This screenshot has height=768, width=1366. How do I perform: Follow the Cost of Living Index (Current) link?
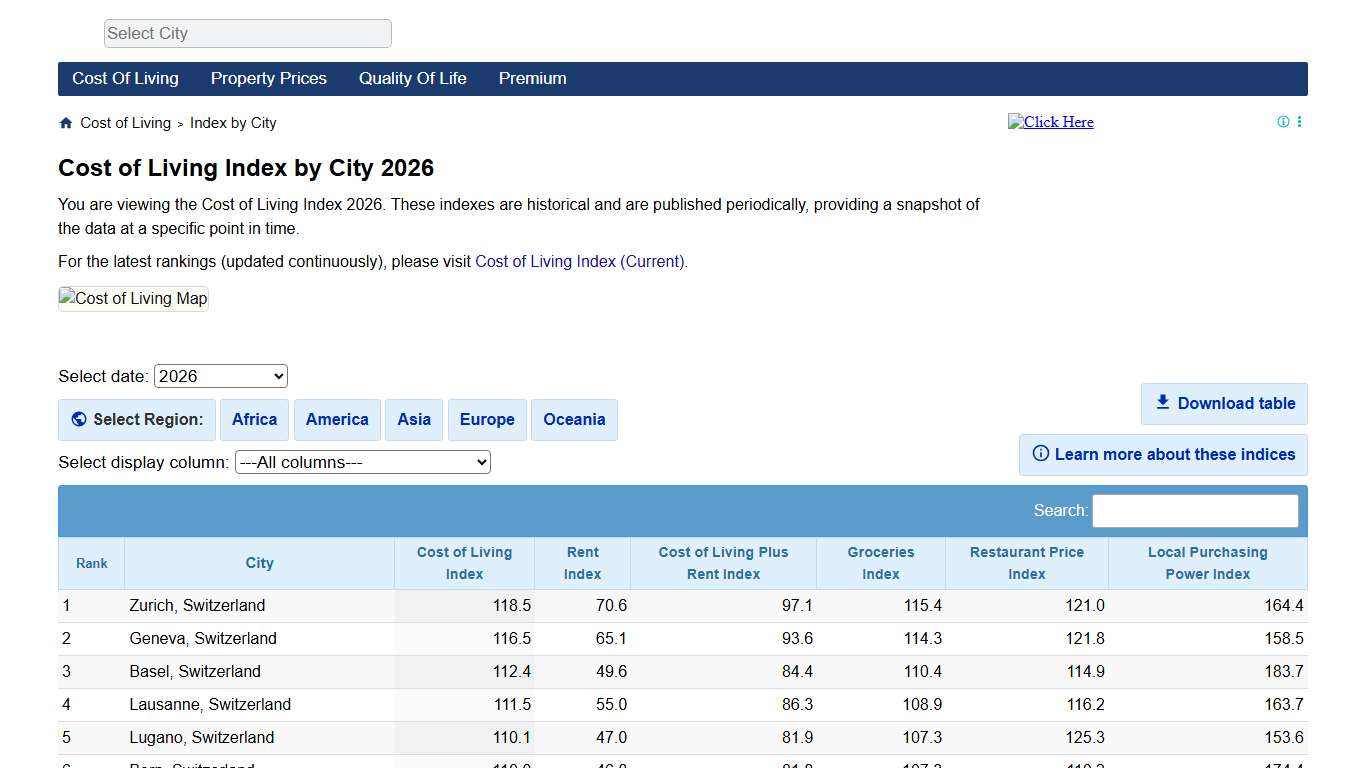tap(579, 261)
